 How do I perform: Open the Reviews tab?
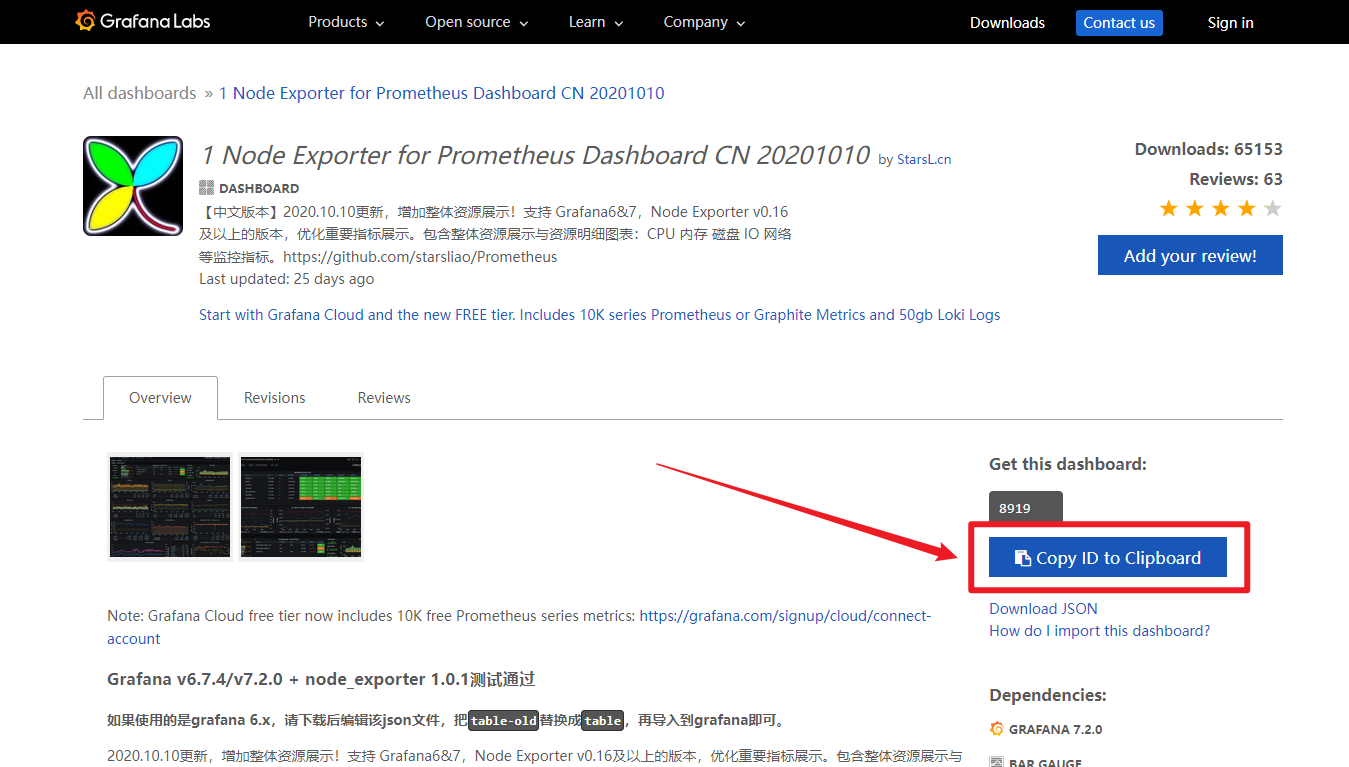(384, 397)
